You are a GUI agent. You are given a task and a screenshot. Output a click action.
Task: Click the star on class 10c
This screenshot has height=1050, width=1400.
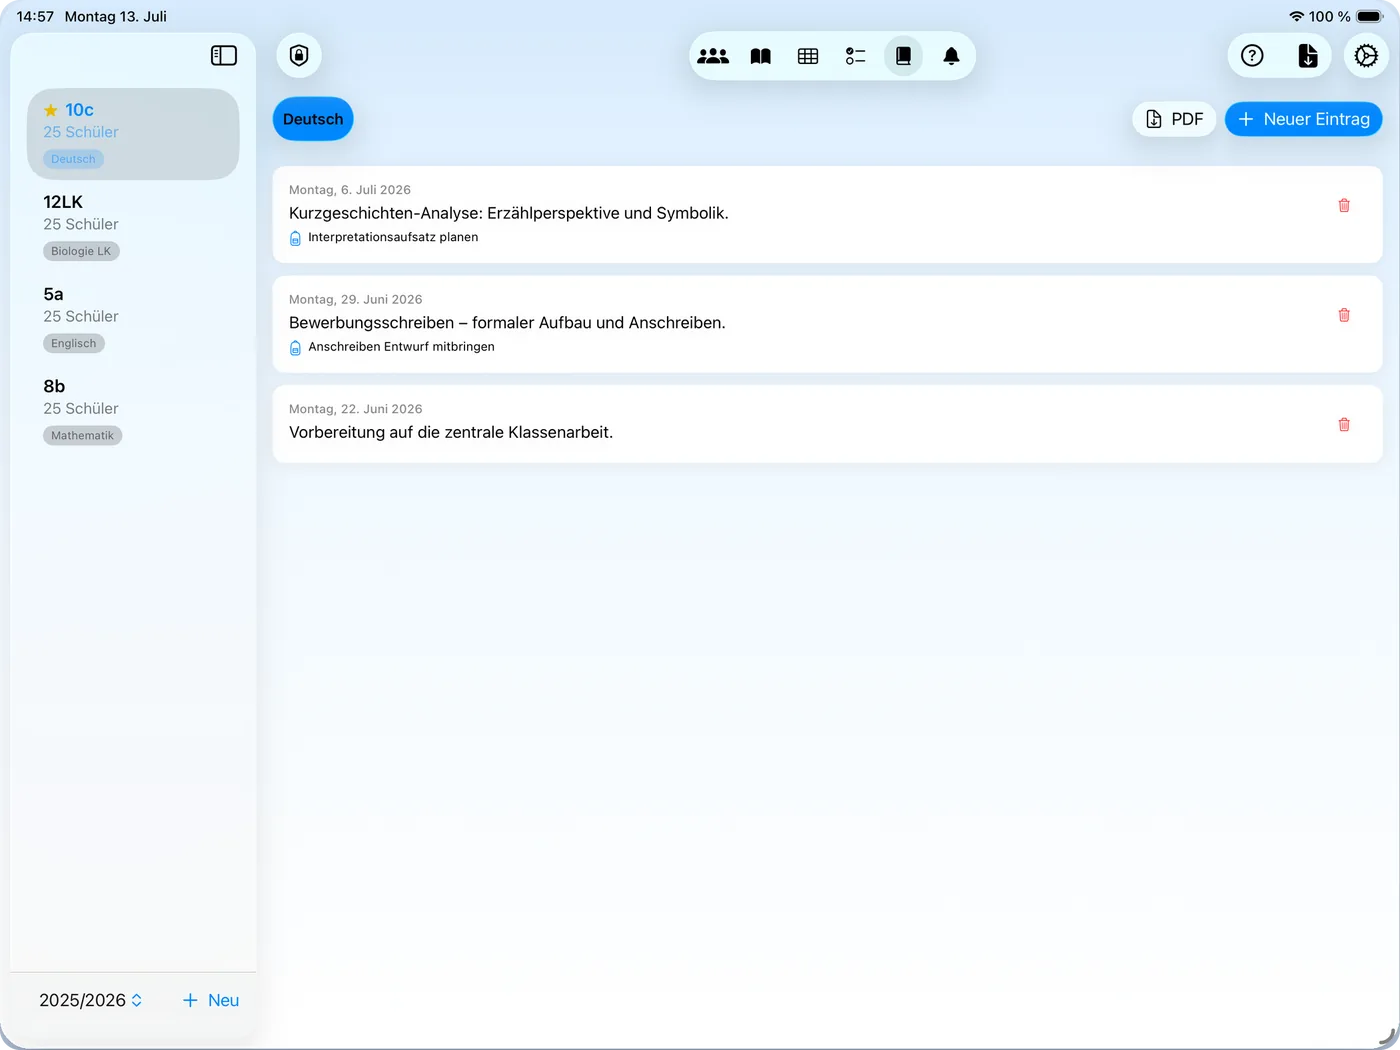click(x=51, y=110)
